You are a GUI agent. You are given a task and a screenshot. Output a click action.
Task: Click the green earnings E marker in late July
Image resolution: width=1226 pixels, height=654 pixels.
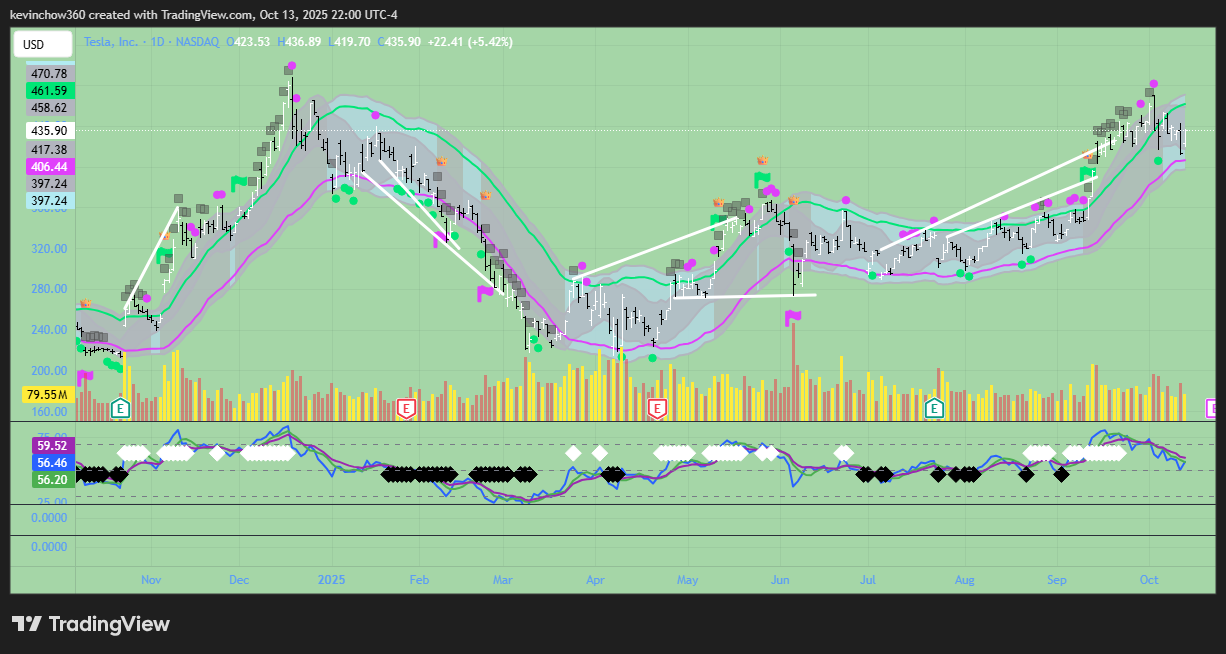[935, 407]
